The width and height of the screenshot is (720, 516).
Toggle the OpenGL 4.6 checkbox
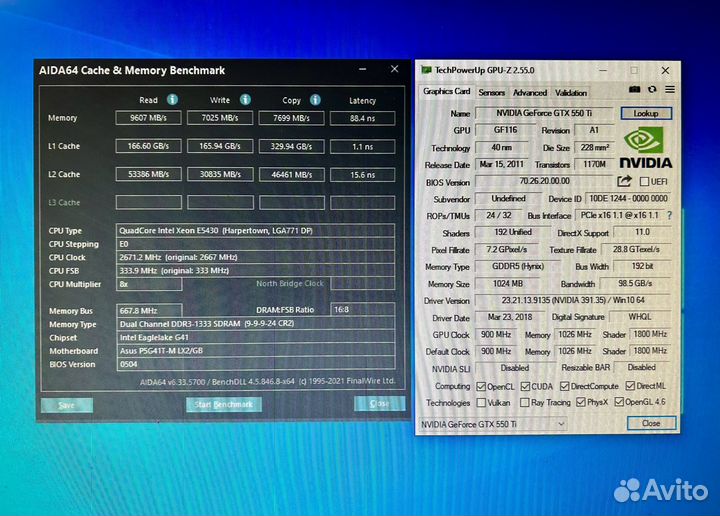click(x=619, y=402)
